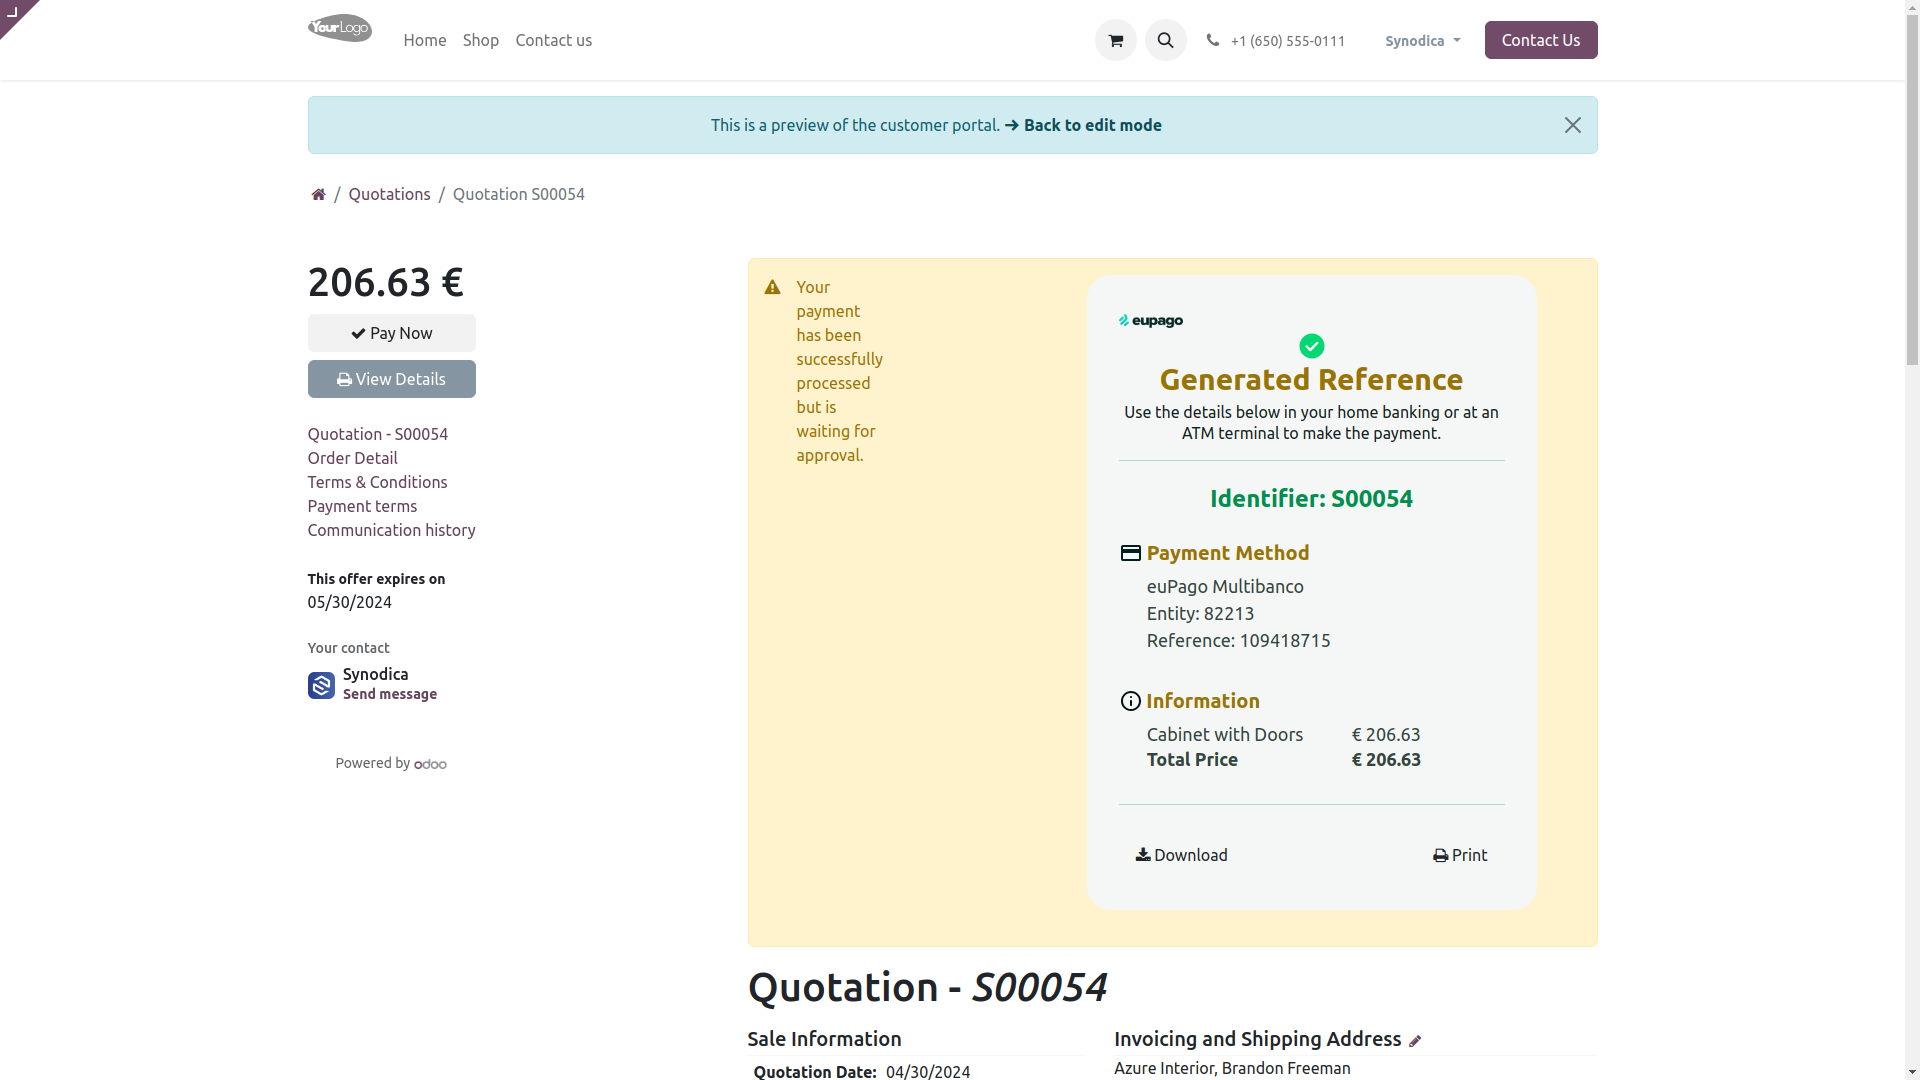The width and height of the screenshot is (1920, 1080).
Task: Click the green checkmark success icon
Action: coord(1311,346)
